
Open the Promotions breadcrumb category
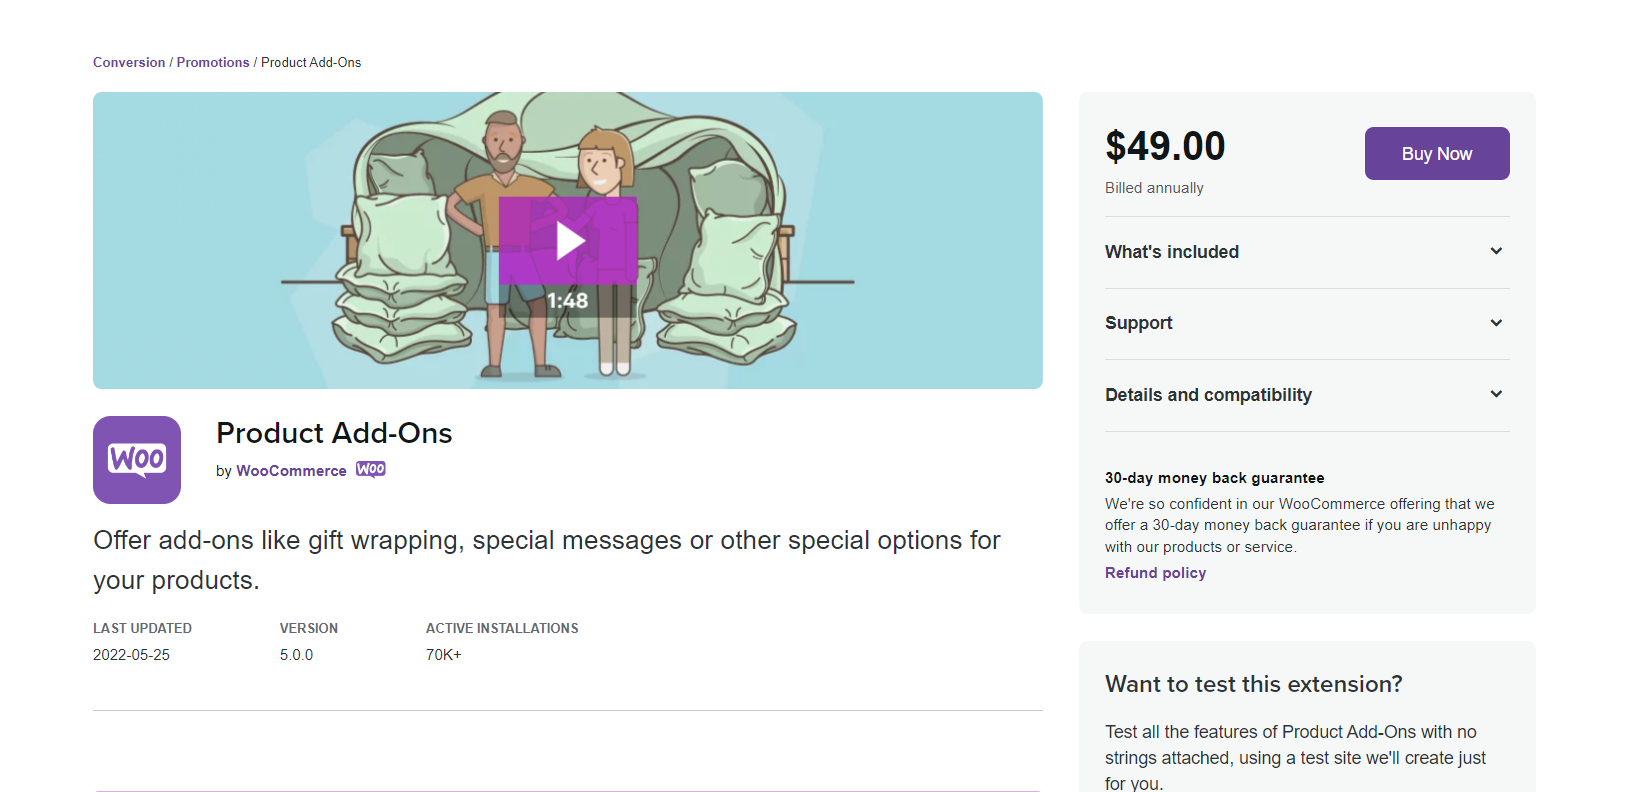click(212, 62)
